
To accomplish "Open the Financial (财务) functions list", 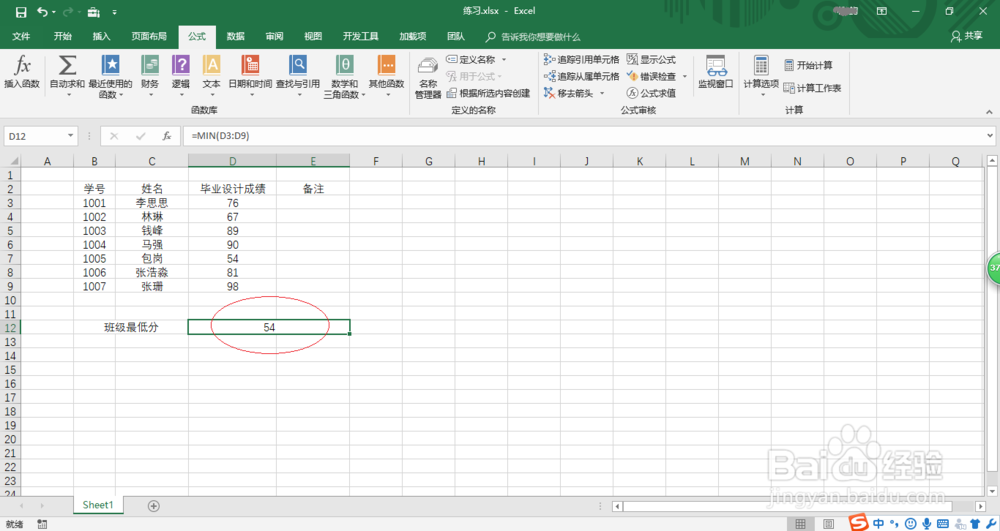I will point(150,75).
